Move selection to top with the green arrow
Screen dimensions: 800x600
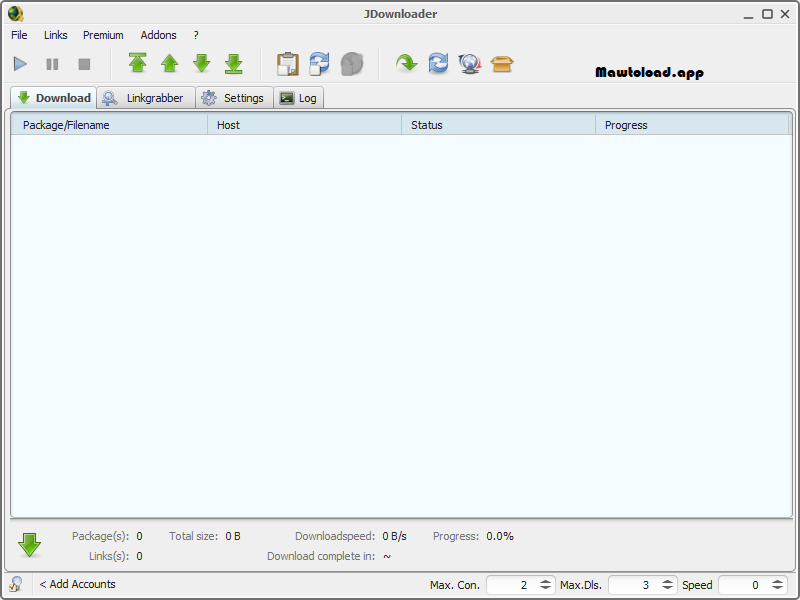pos(138,63)
